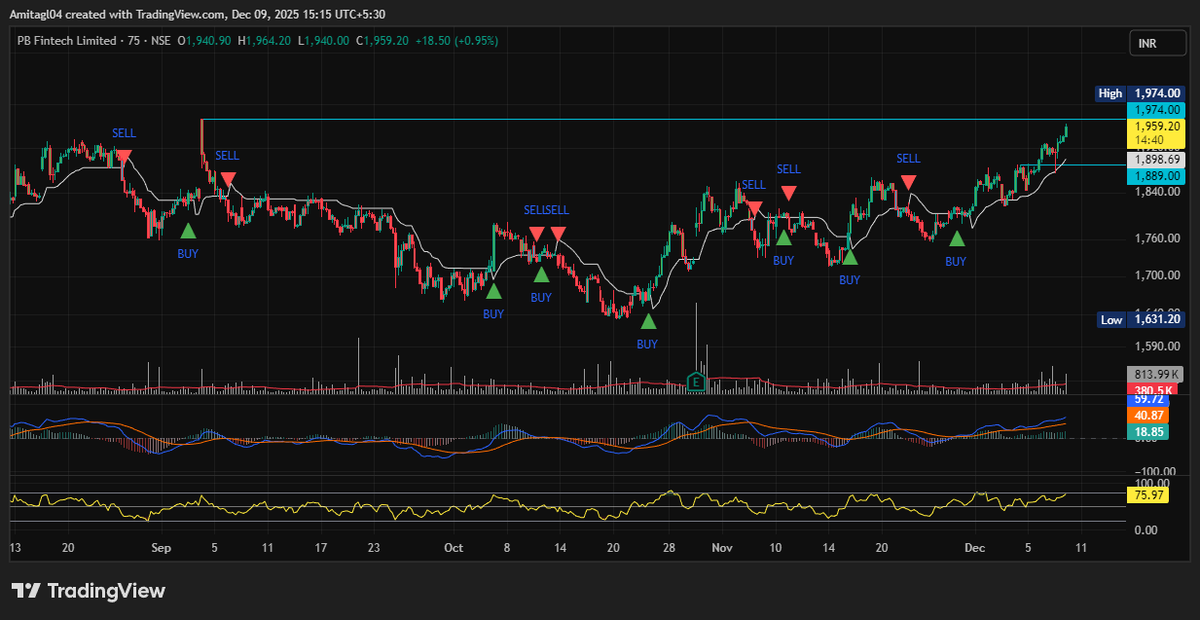The width and height of the screenshot is (1200, 620).
Task: Click the 1,760.00 price axis label
Action: (x=1156, y=239)
